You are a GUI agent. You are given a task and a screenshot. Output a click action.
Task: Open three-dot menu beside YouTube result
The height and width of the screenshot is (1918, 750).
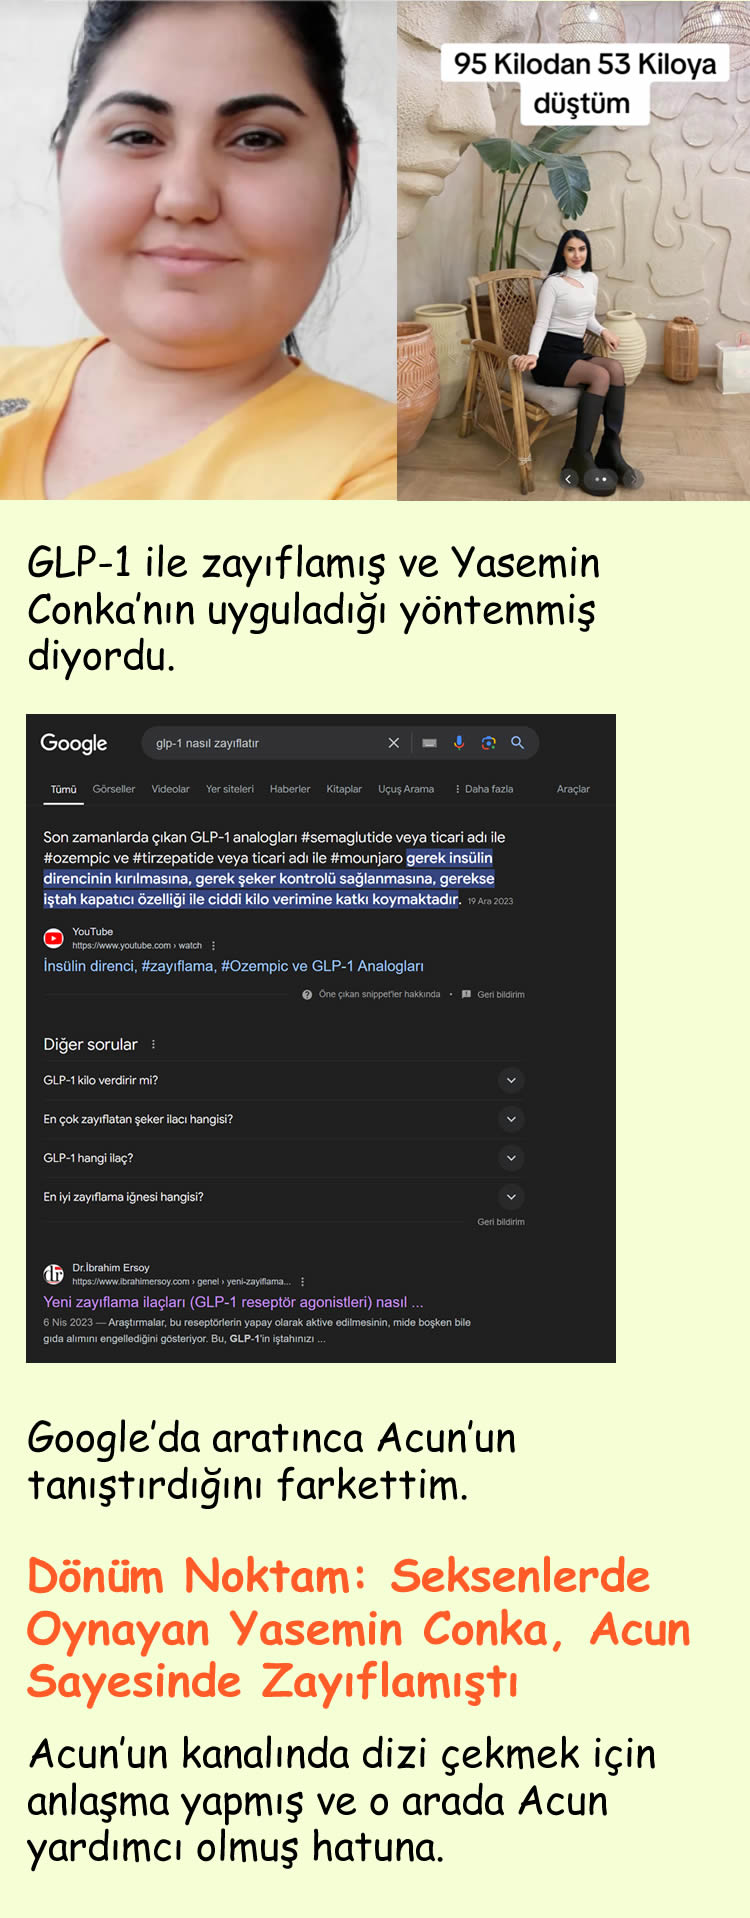[214, 945]
